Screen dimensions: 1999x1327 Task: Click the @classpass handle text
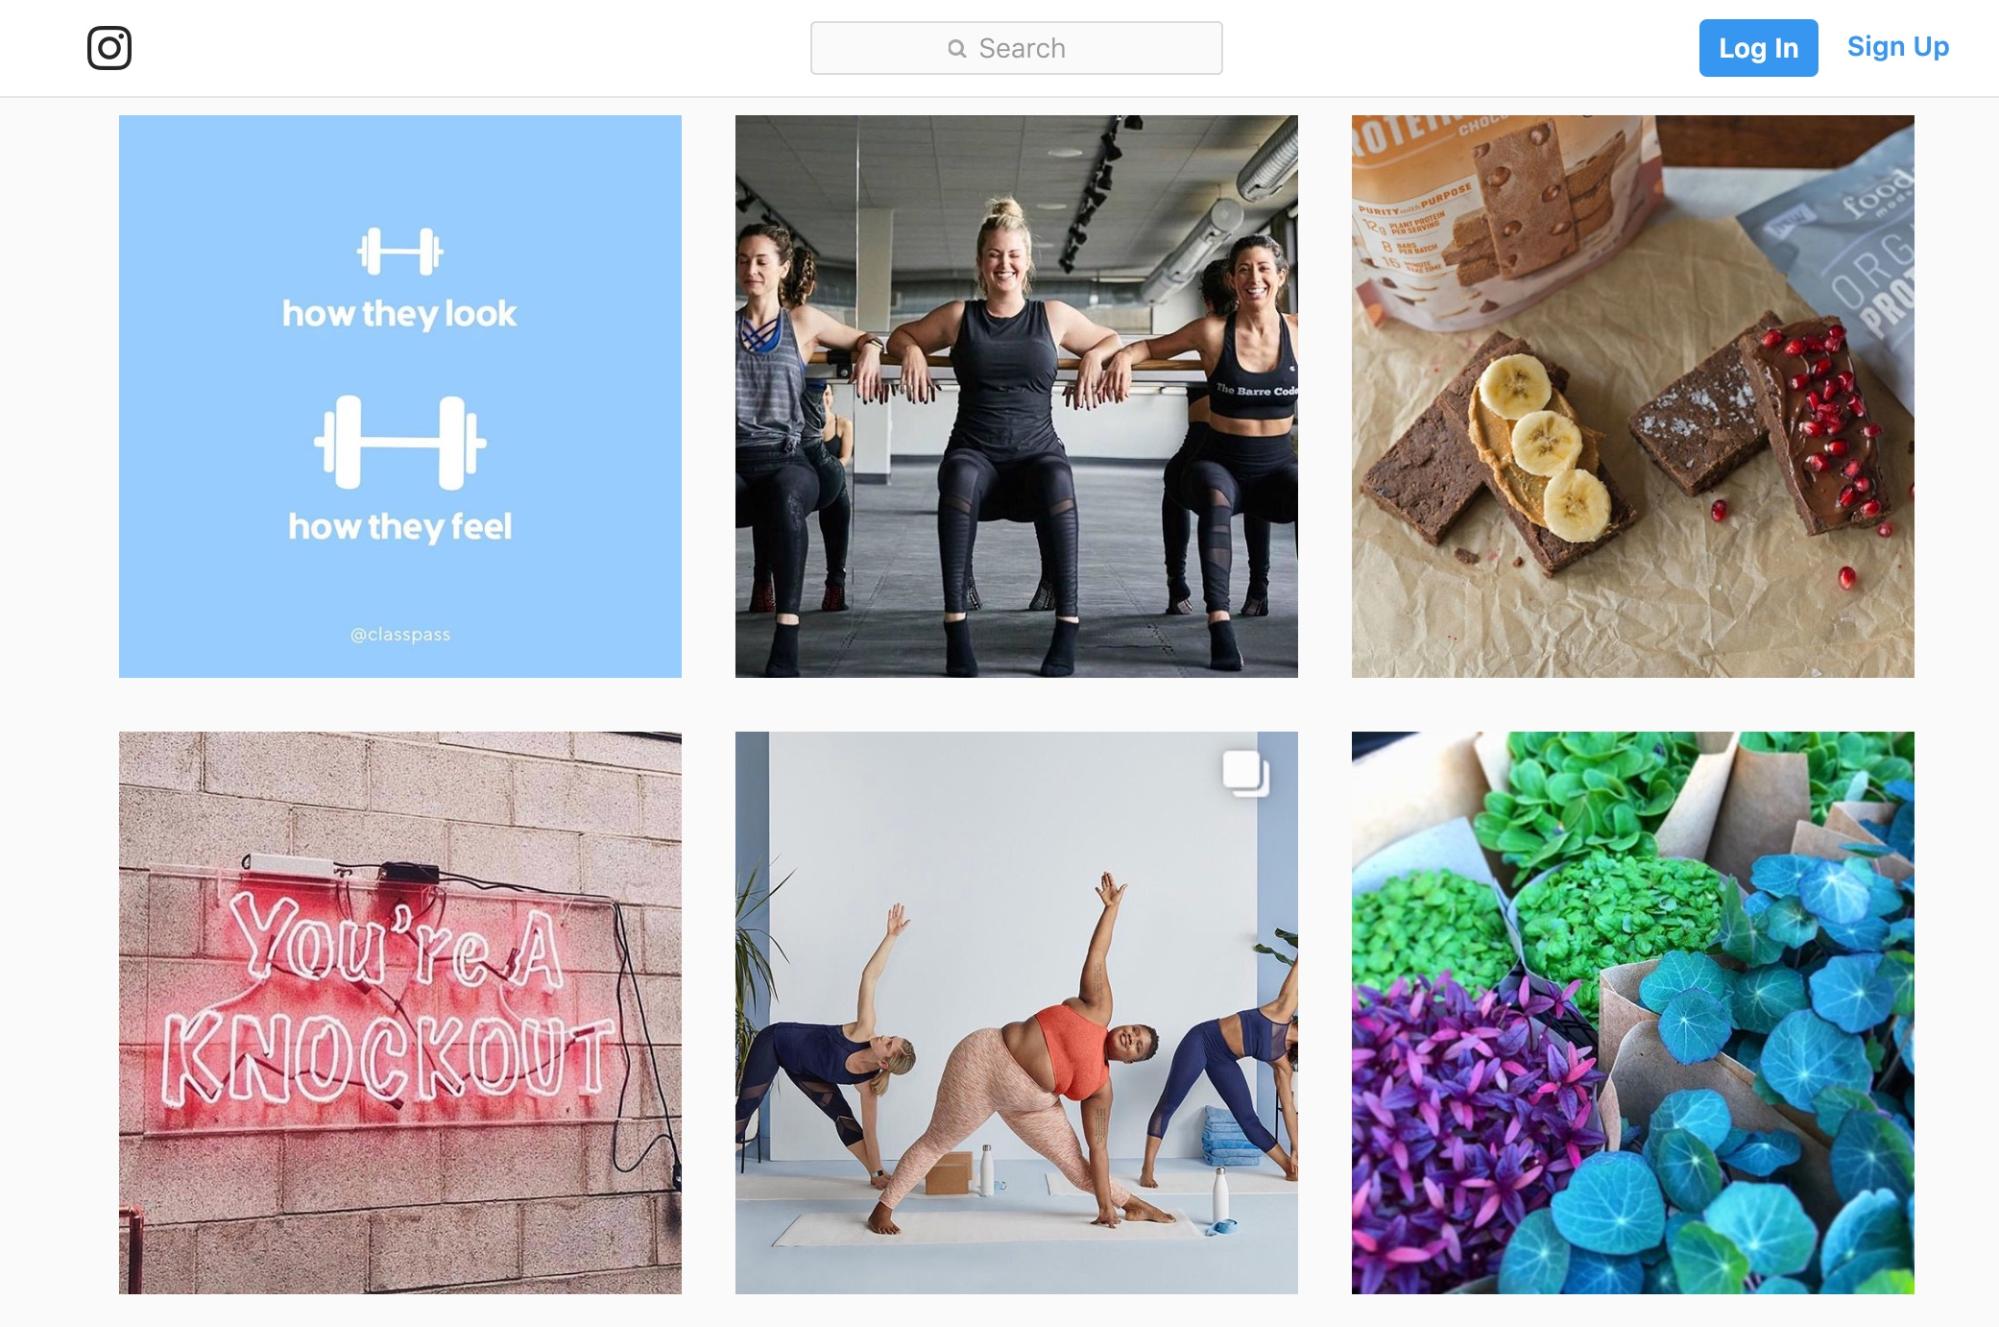(400, 635)
